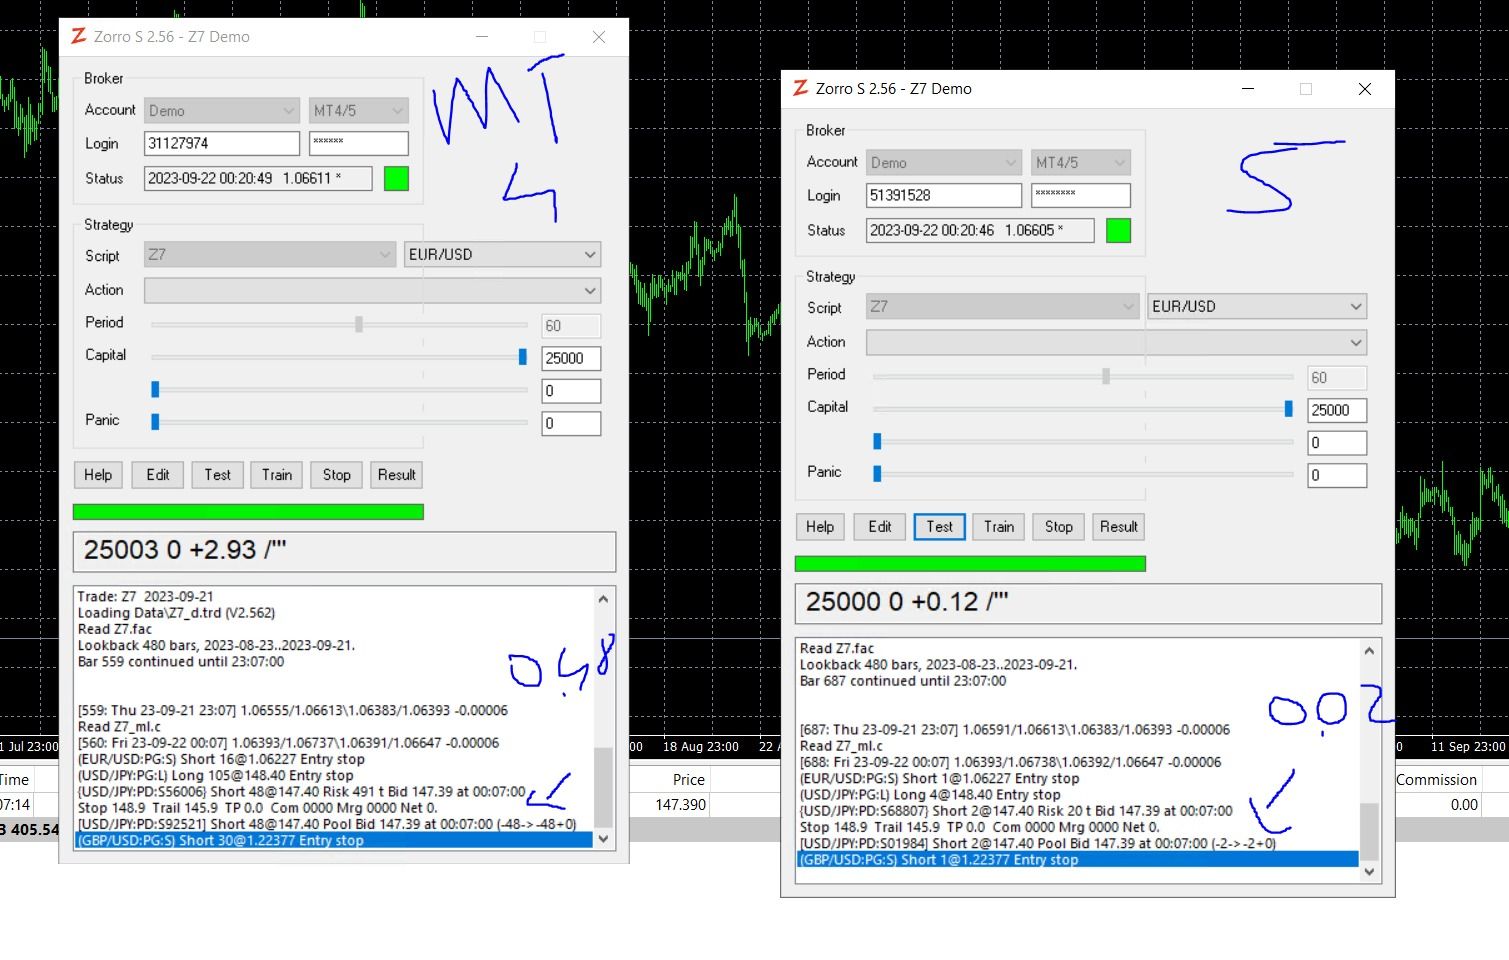Click log scrollbar down arrow in left window
This screenshot has width=1509, height=960.
(x=603, y=839)
